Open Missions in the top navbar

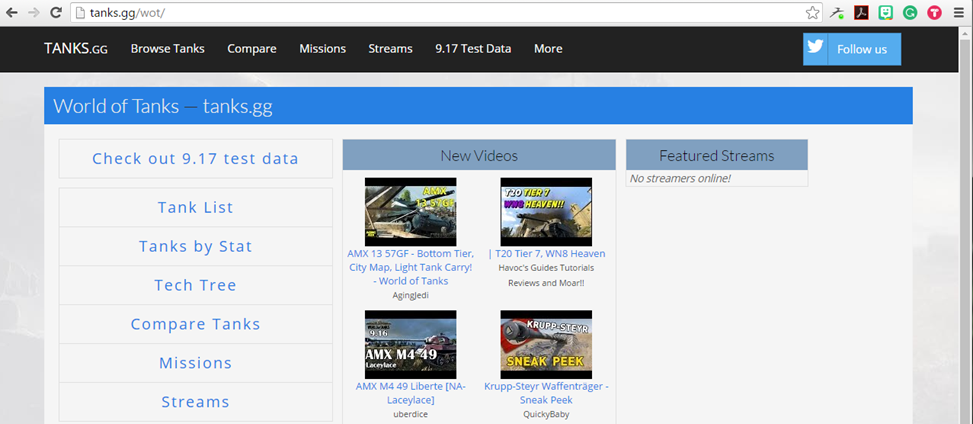[x=323, y=48]
